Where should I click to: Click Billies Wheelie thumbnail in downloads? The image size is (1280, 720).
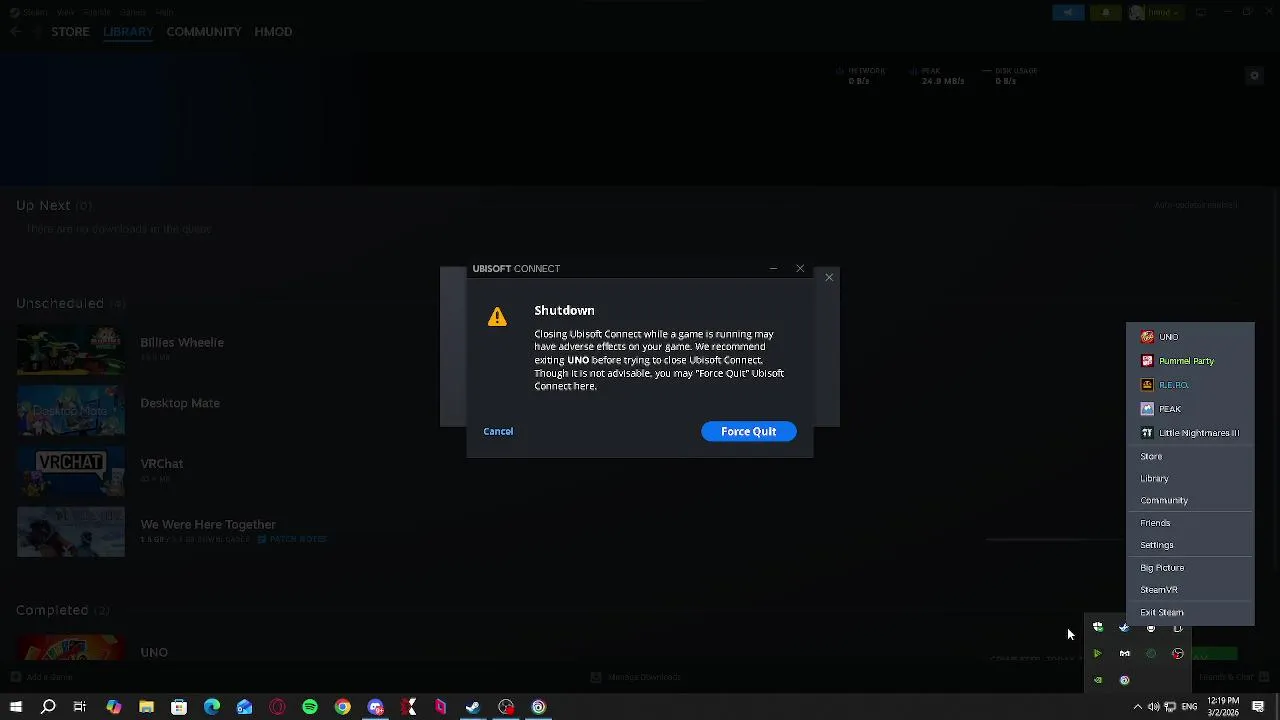71,349
